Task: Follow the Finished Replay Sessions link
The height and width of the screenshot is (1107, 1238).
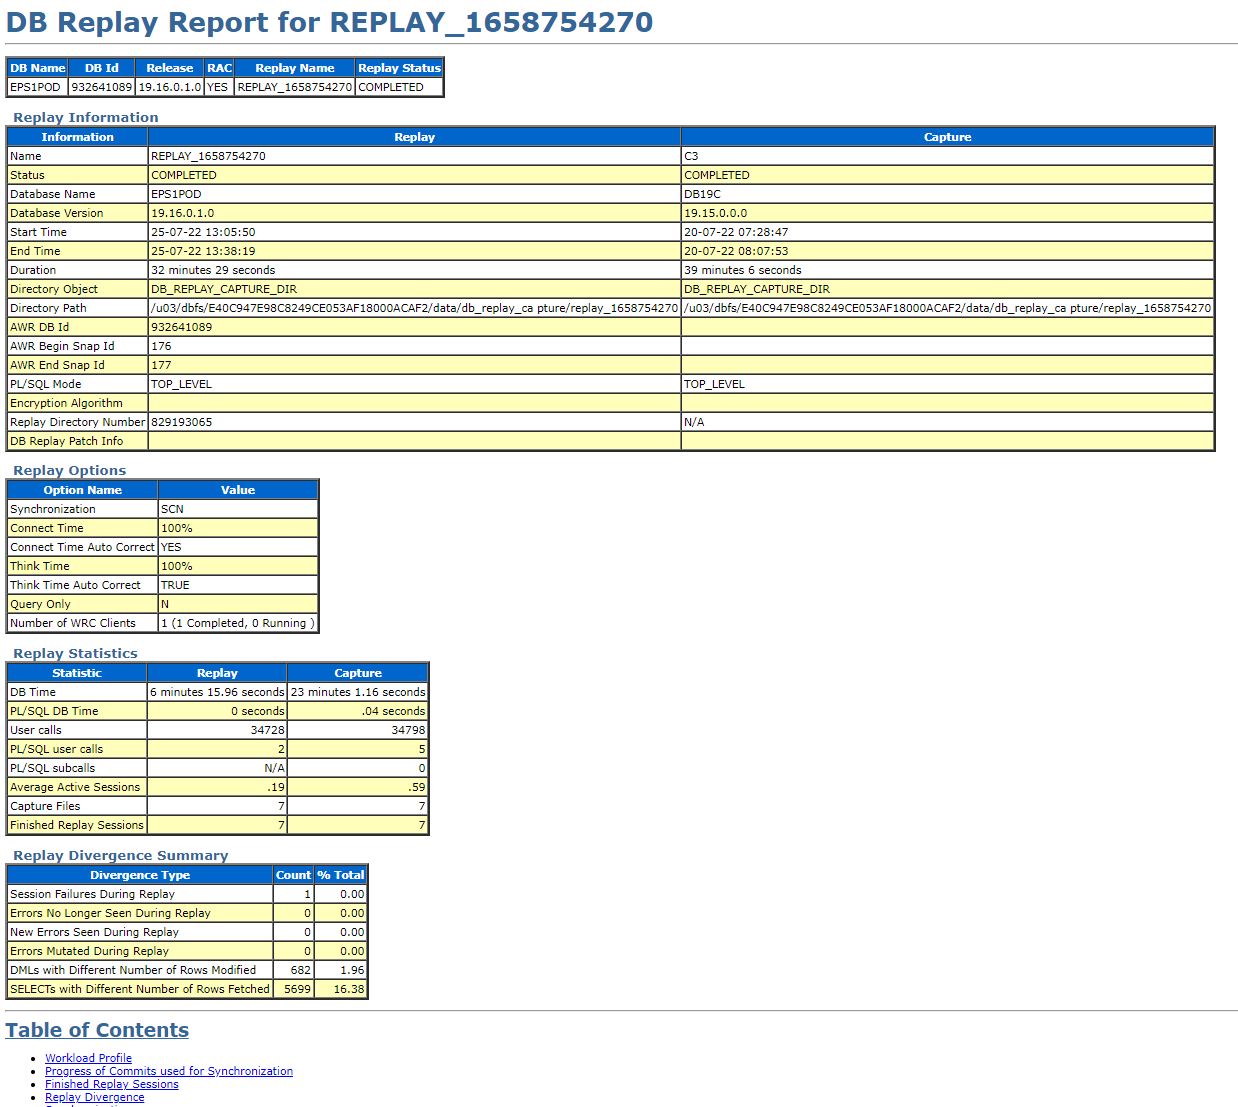Action: coord(110,1083)
